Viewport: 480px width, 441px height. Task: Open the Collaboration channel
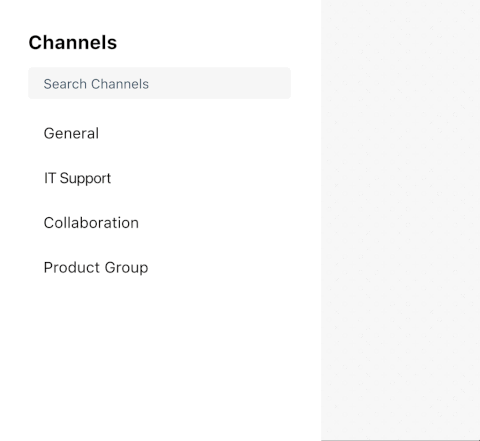[159, 223]
